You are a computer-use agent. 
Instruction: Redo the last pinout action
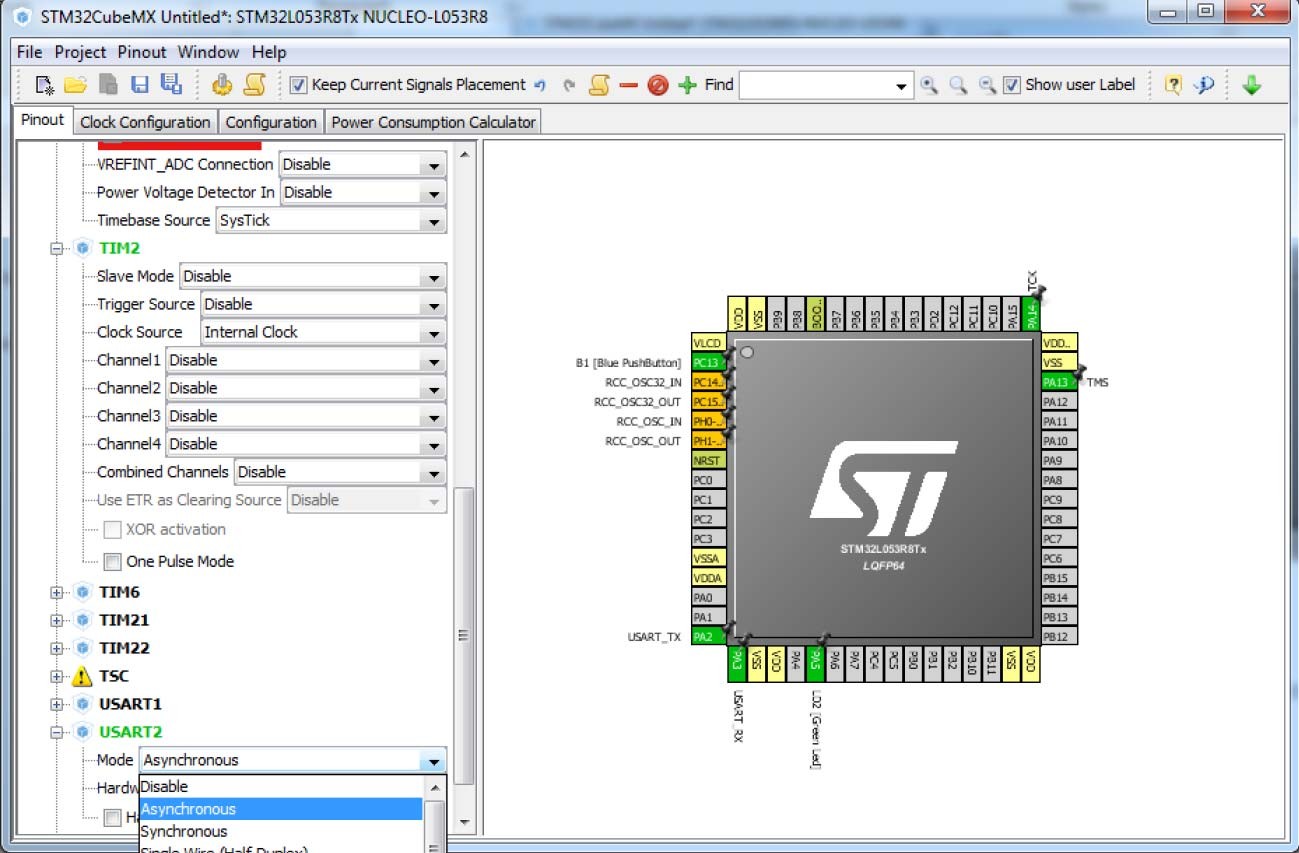coord(569,85)
